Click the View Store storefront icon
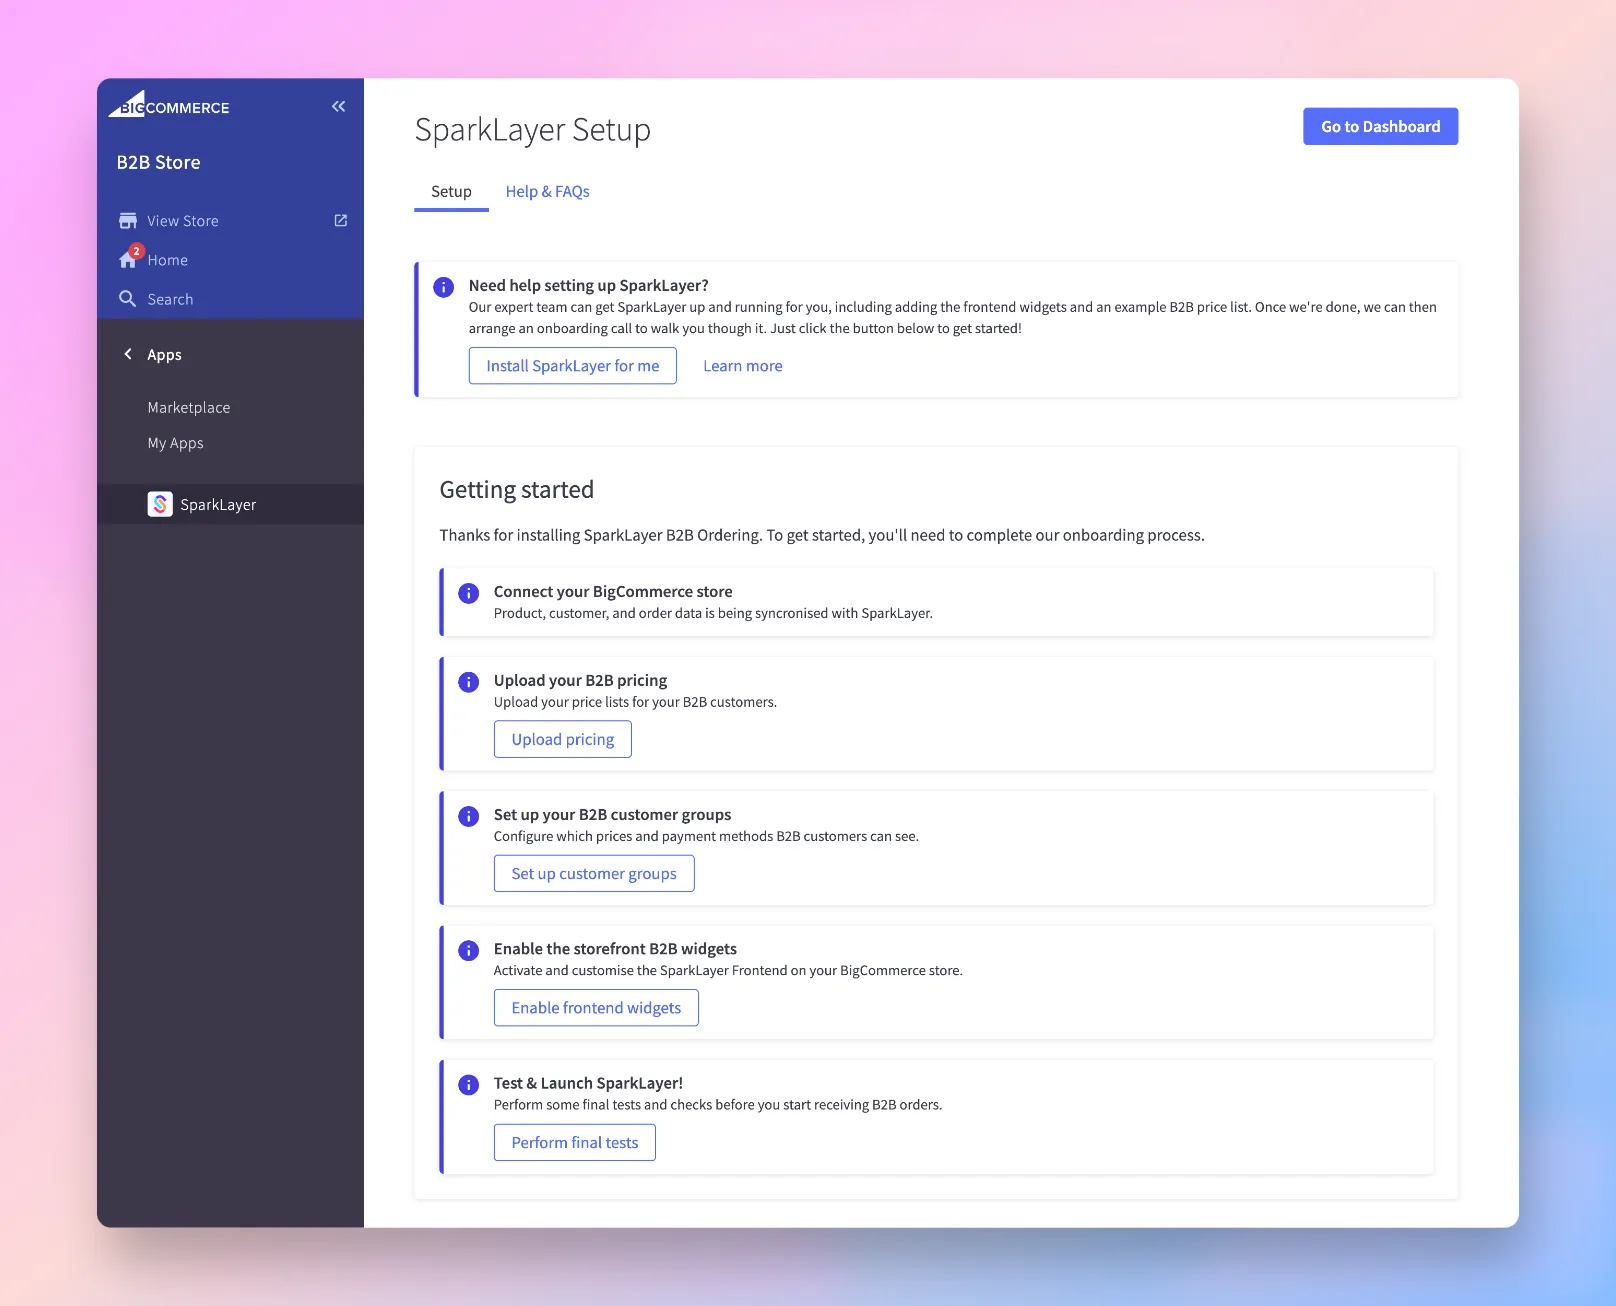1616x1306 pixels. click(128, 220)
